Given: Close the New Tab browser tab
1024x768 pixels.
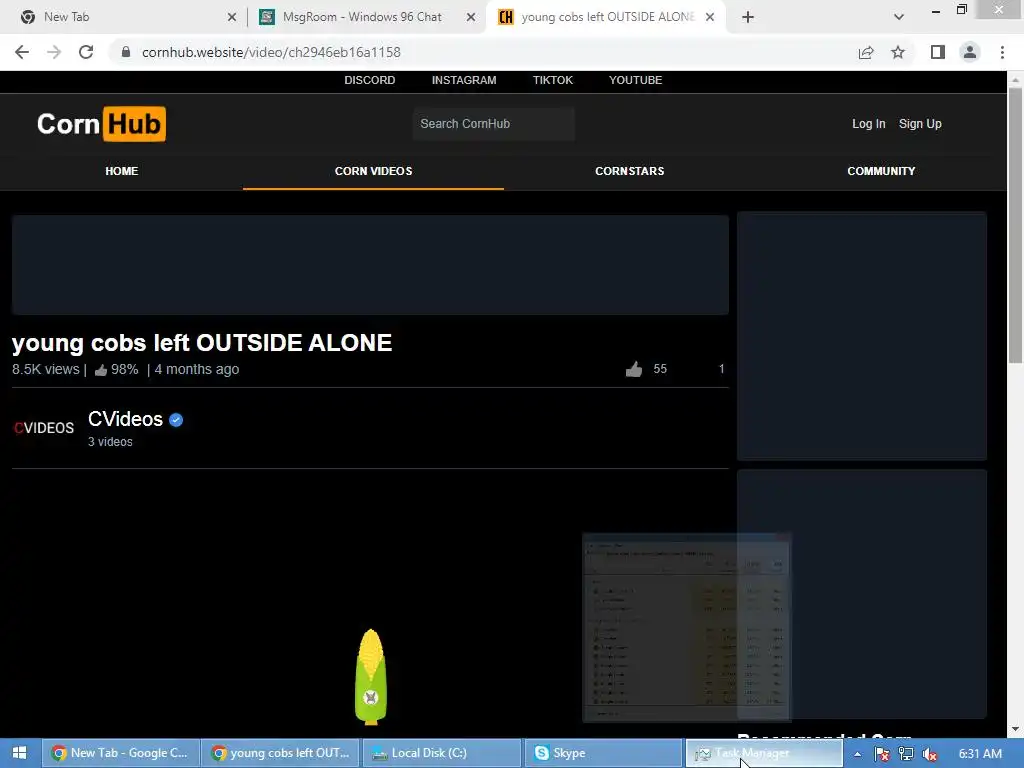Looking at the screenshot, I should [x=232, y=17].
